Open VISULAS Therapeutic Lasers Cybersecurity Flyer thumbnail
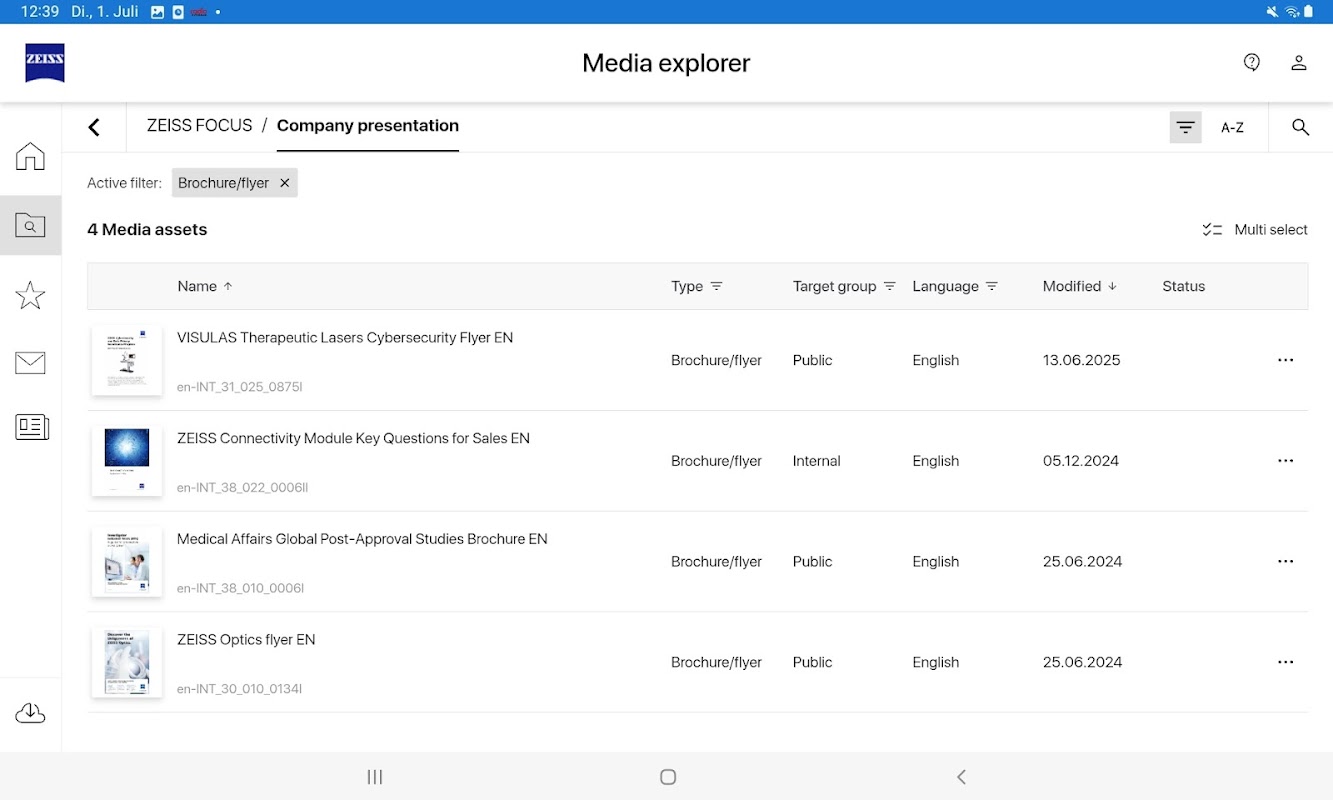This screenshot has width=1333, height=800. click(x=127, y=360)
